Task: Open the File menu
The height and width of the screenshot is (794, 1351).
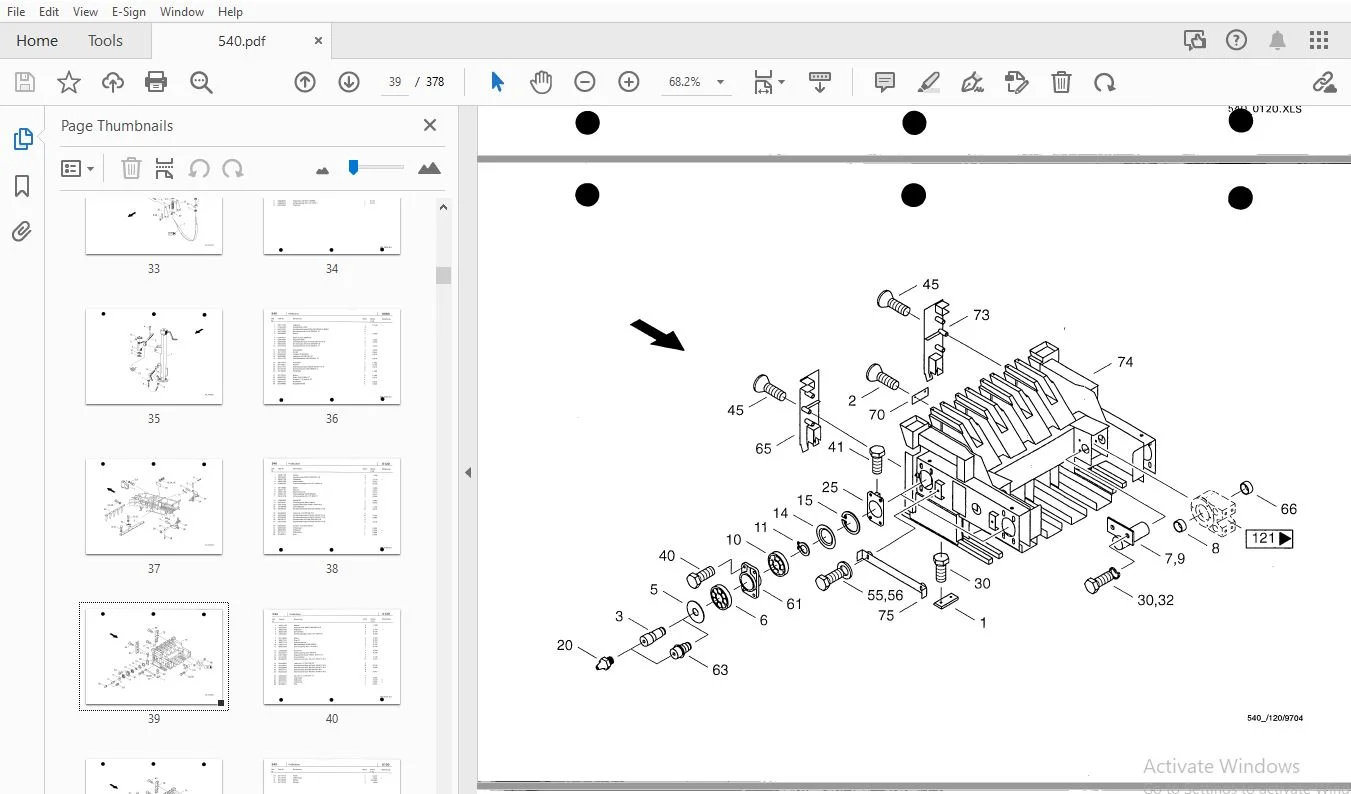Action: (16, 11)
